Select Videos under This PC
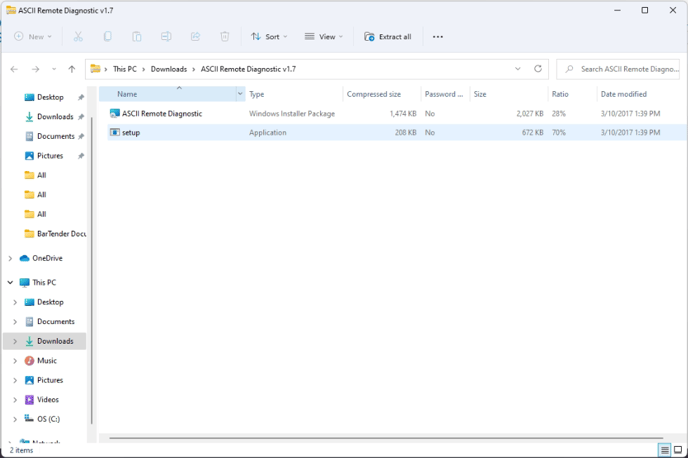The height and width of the screenshot is (458, 688). click(47, 400)
